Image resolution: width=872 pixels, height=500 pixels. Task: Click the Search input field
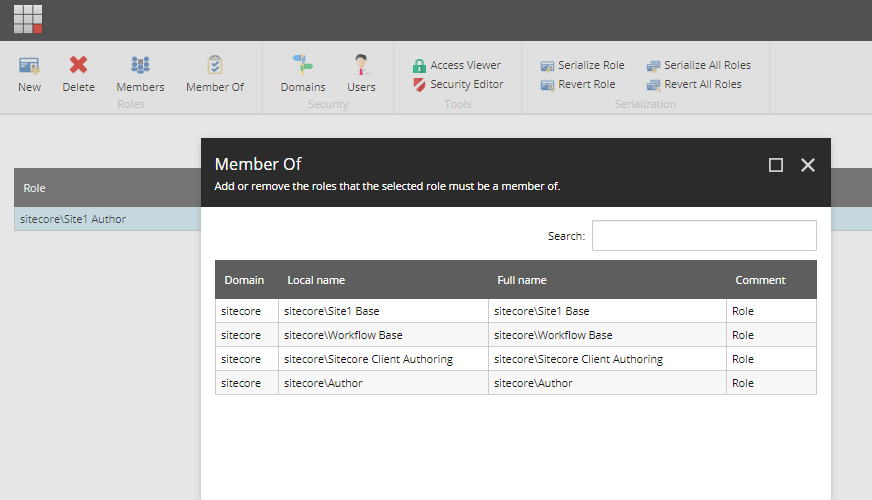[704, 236]
